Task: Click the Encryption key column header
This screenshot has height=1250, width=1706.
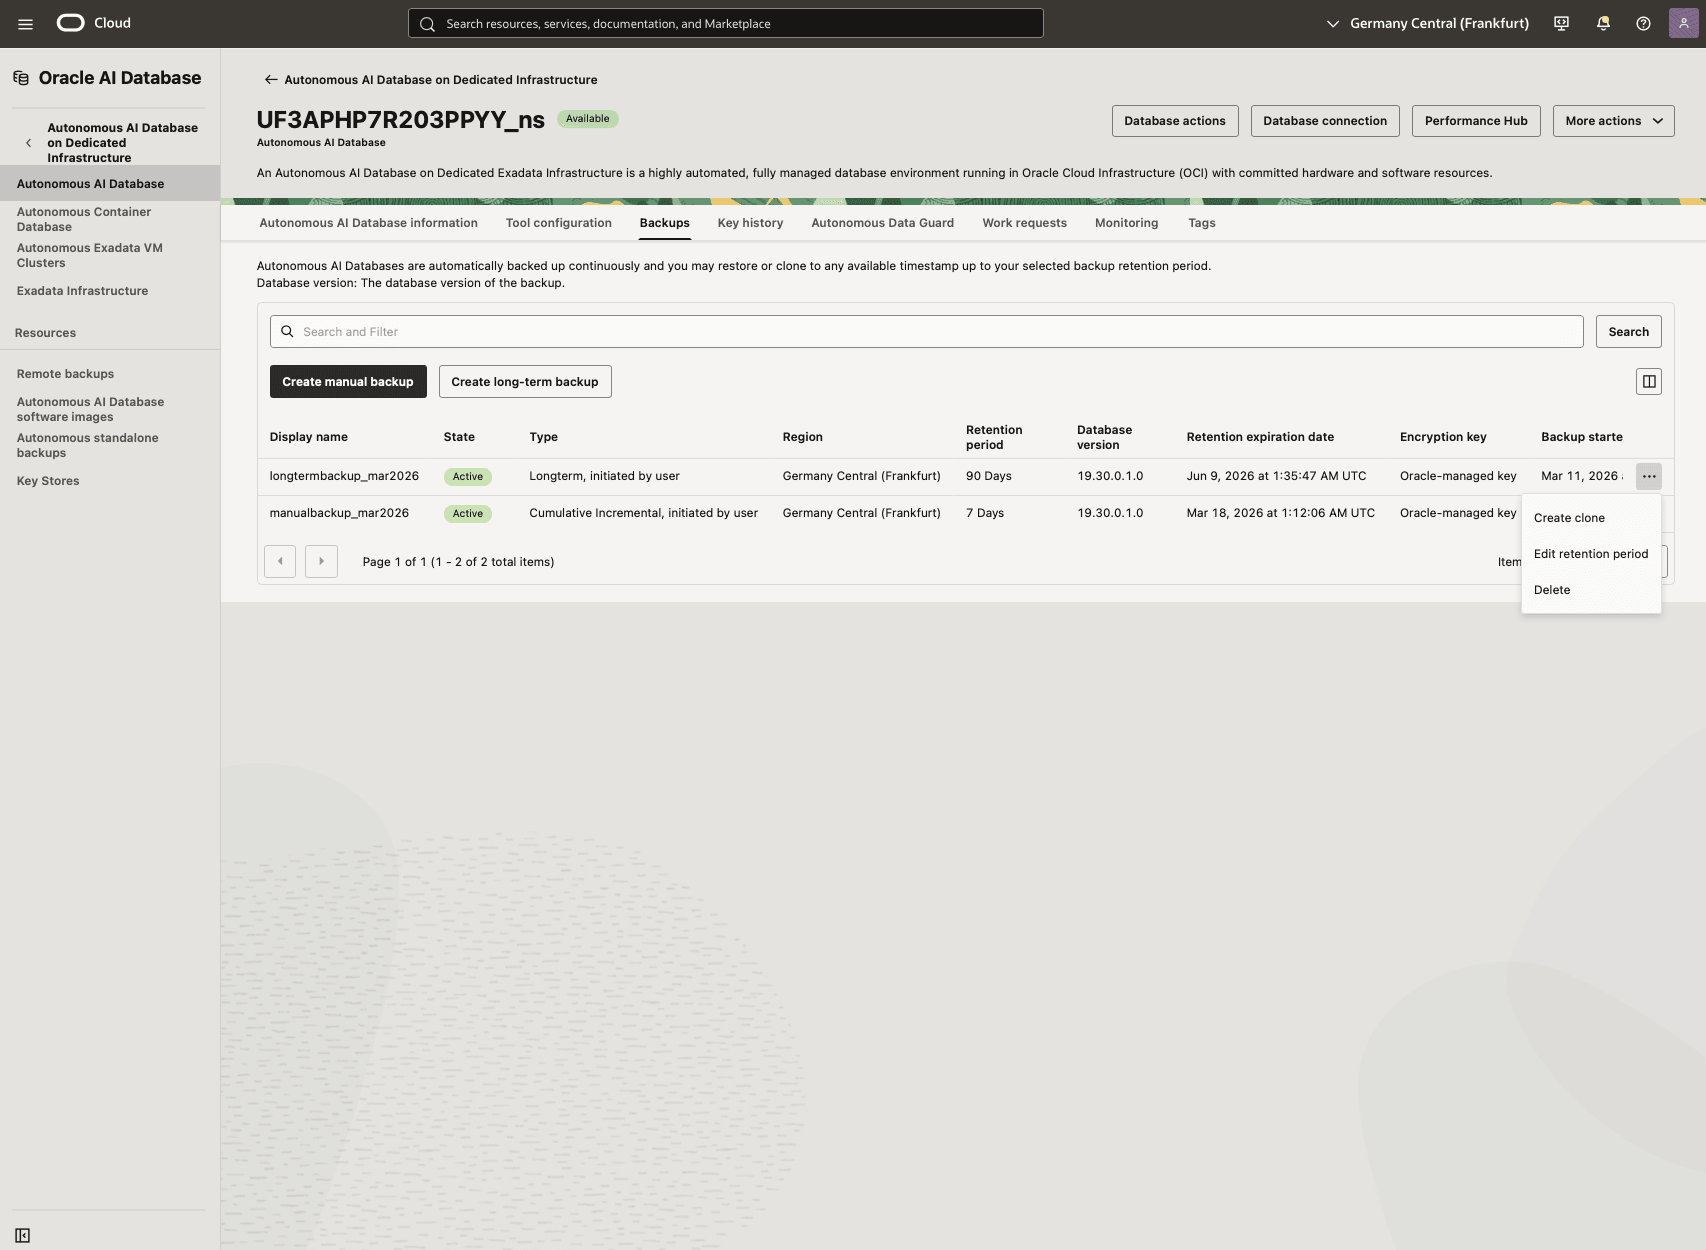Action: coord(1443,437)
